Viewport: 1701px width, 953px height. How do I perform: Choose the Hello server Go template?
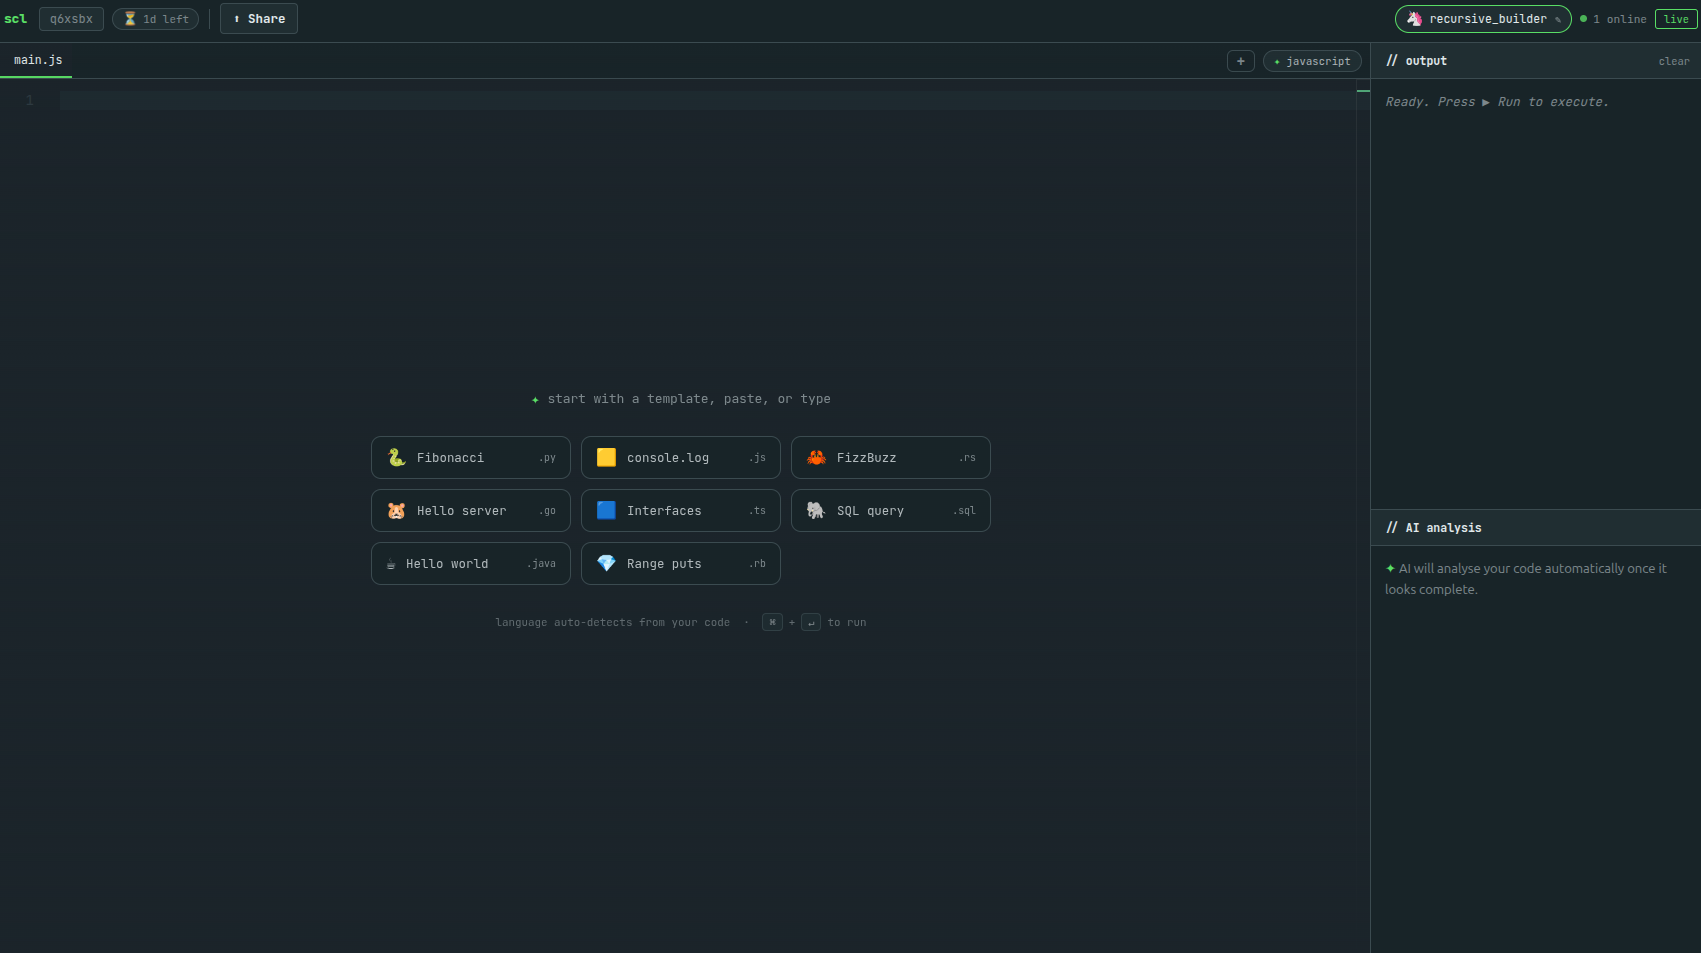[471, 511]
